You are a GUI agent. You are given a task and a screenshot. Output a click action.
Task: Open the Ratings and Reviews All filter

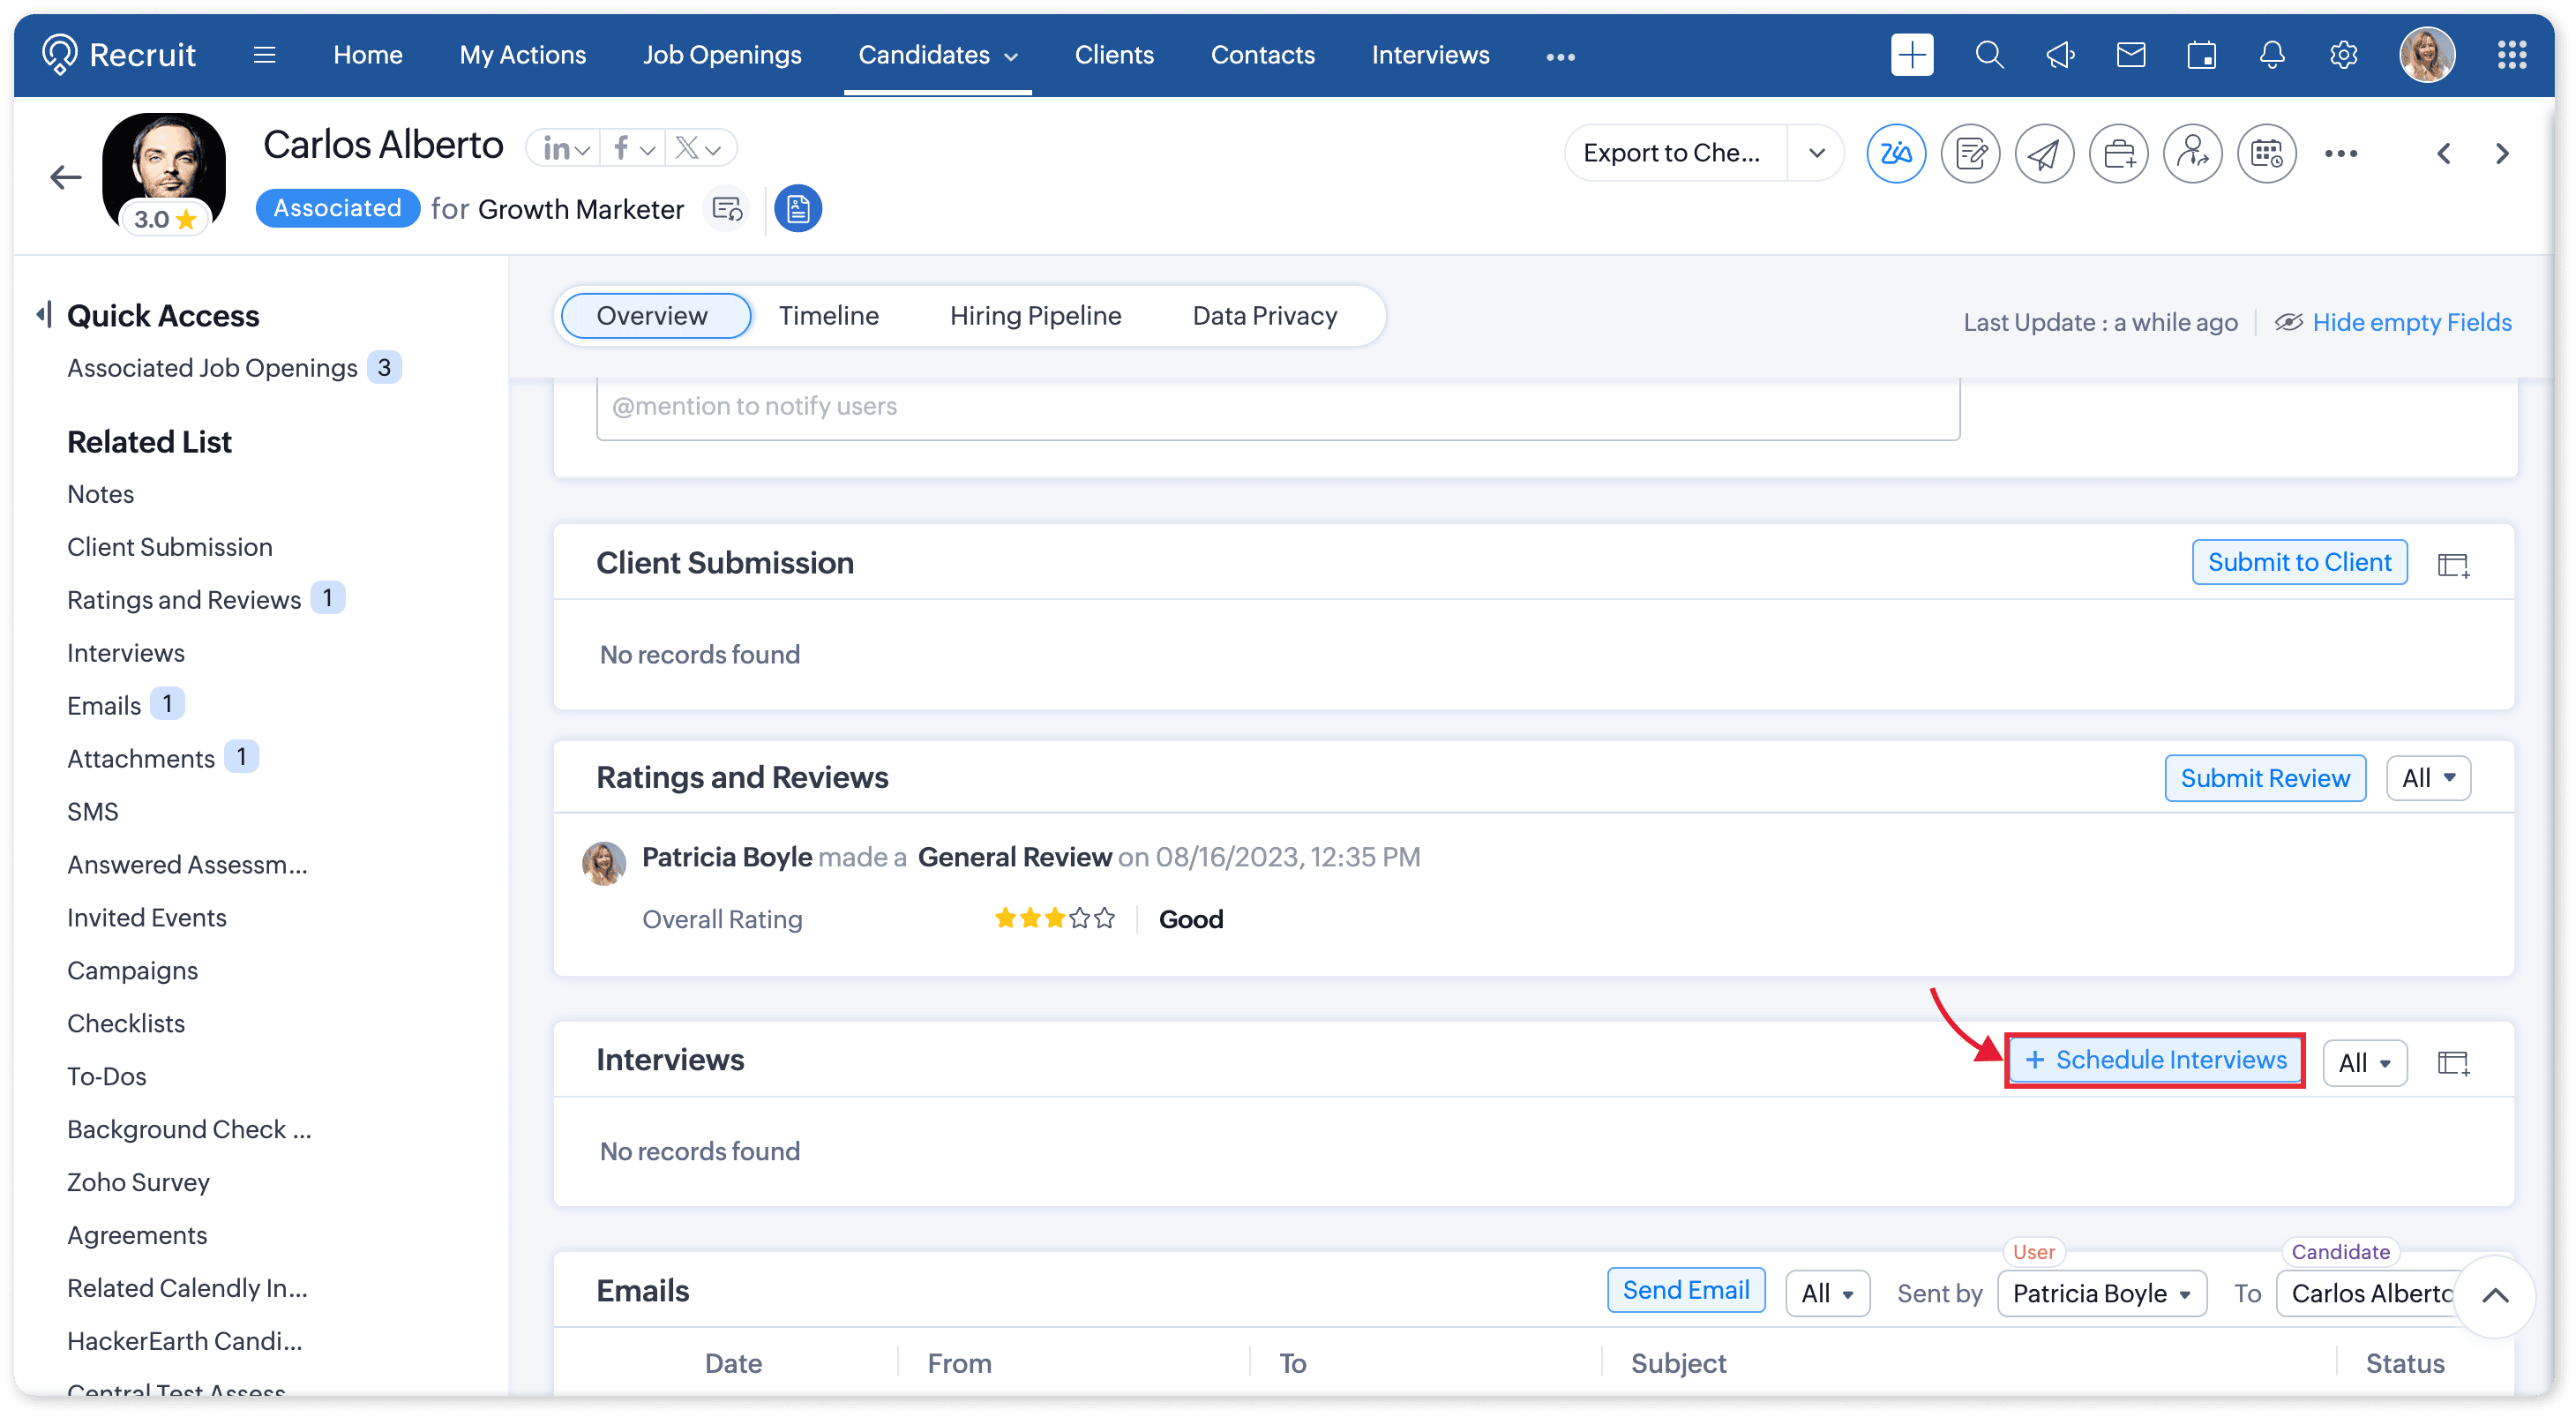[x=2427, y=778]
